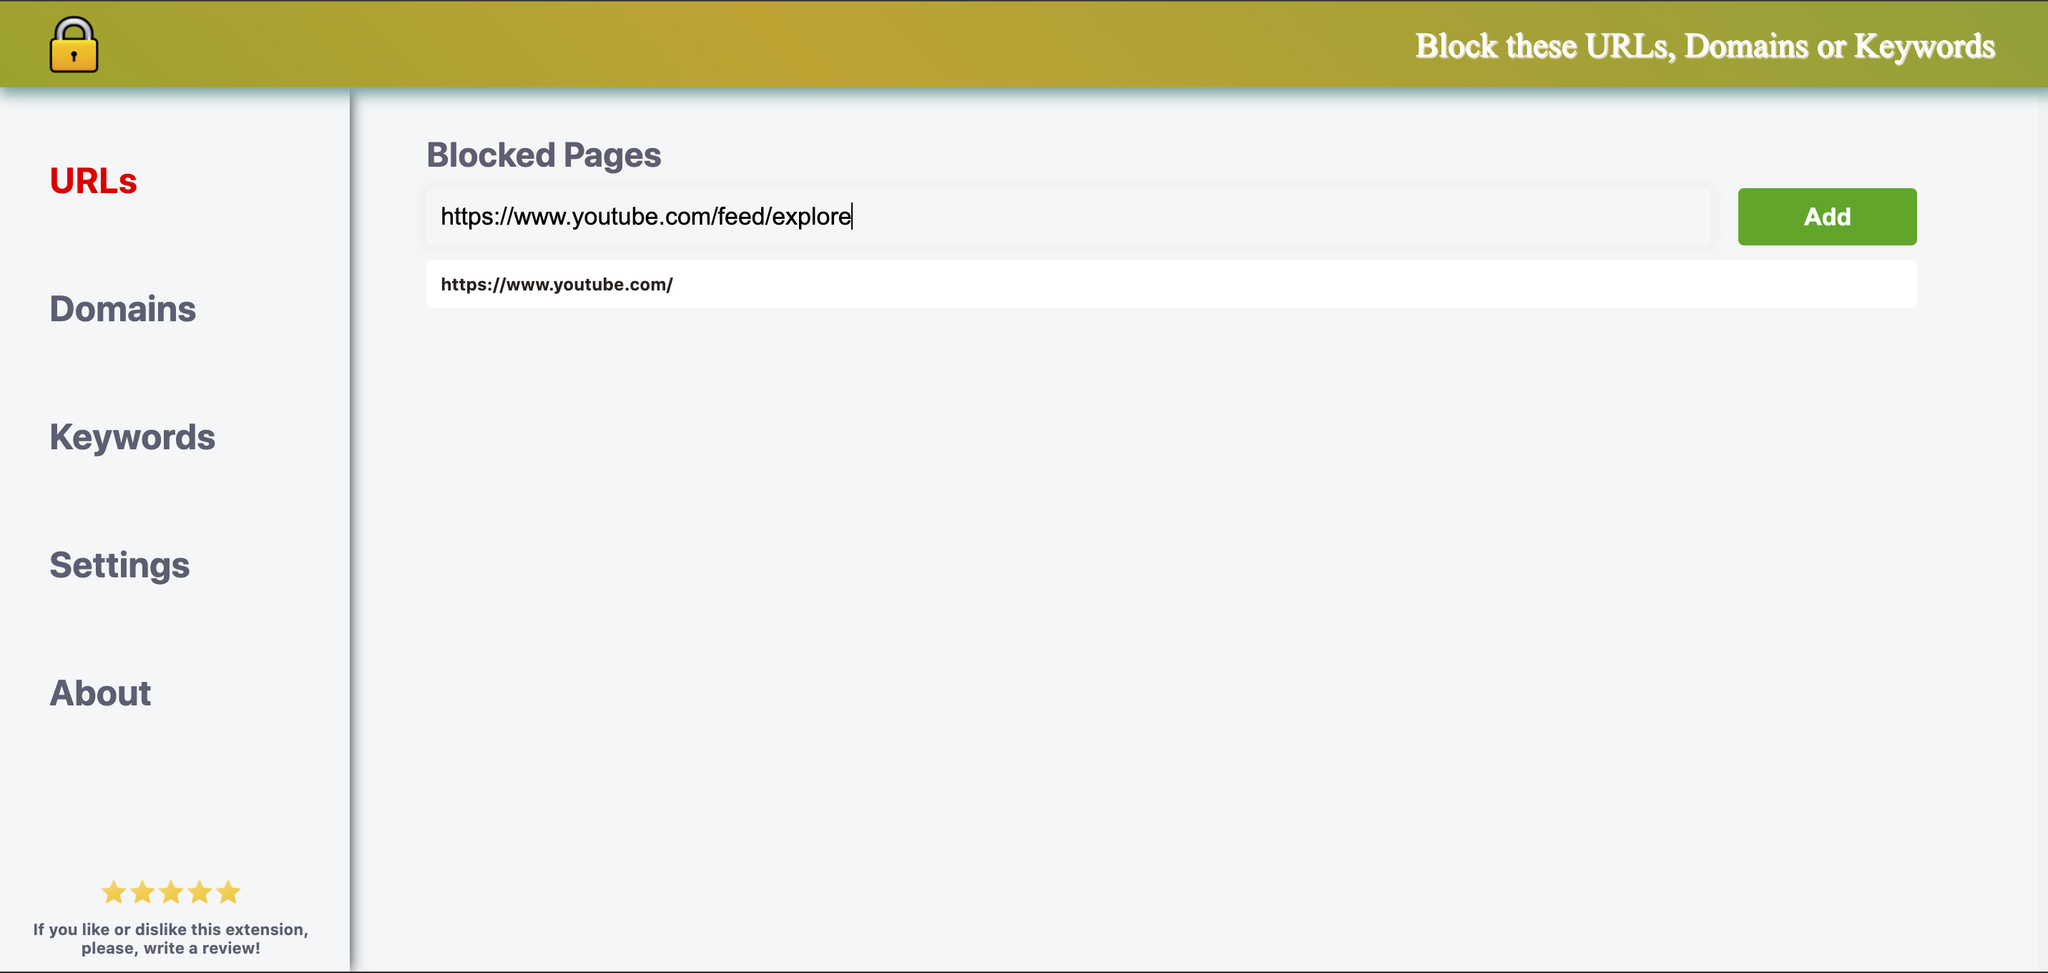Open the URLs section
The height and width of the screenshot is (973, 2048).
pyautogui.click(x=93, y=181)
